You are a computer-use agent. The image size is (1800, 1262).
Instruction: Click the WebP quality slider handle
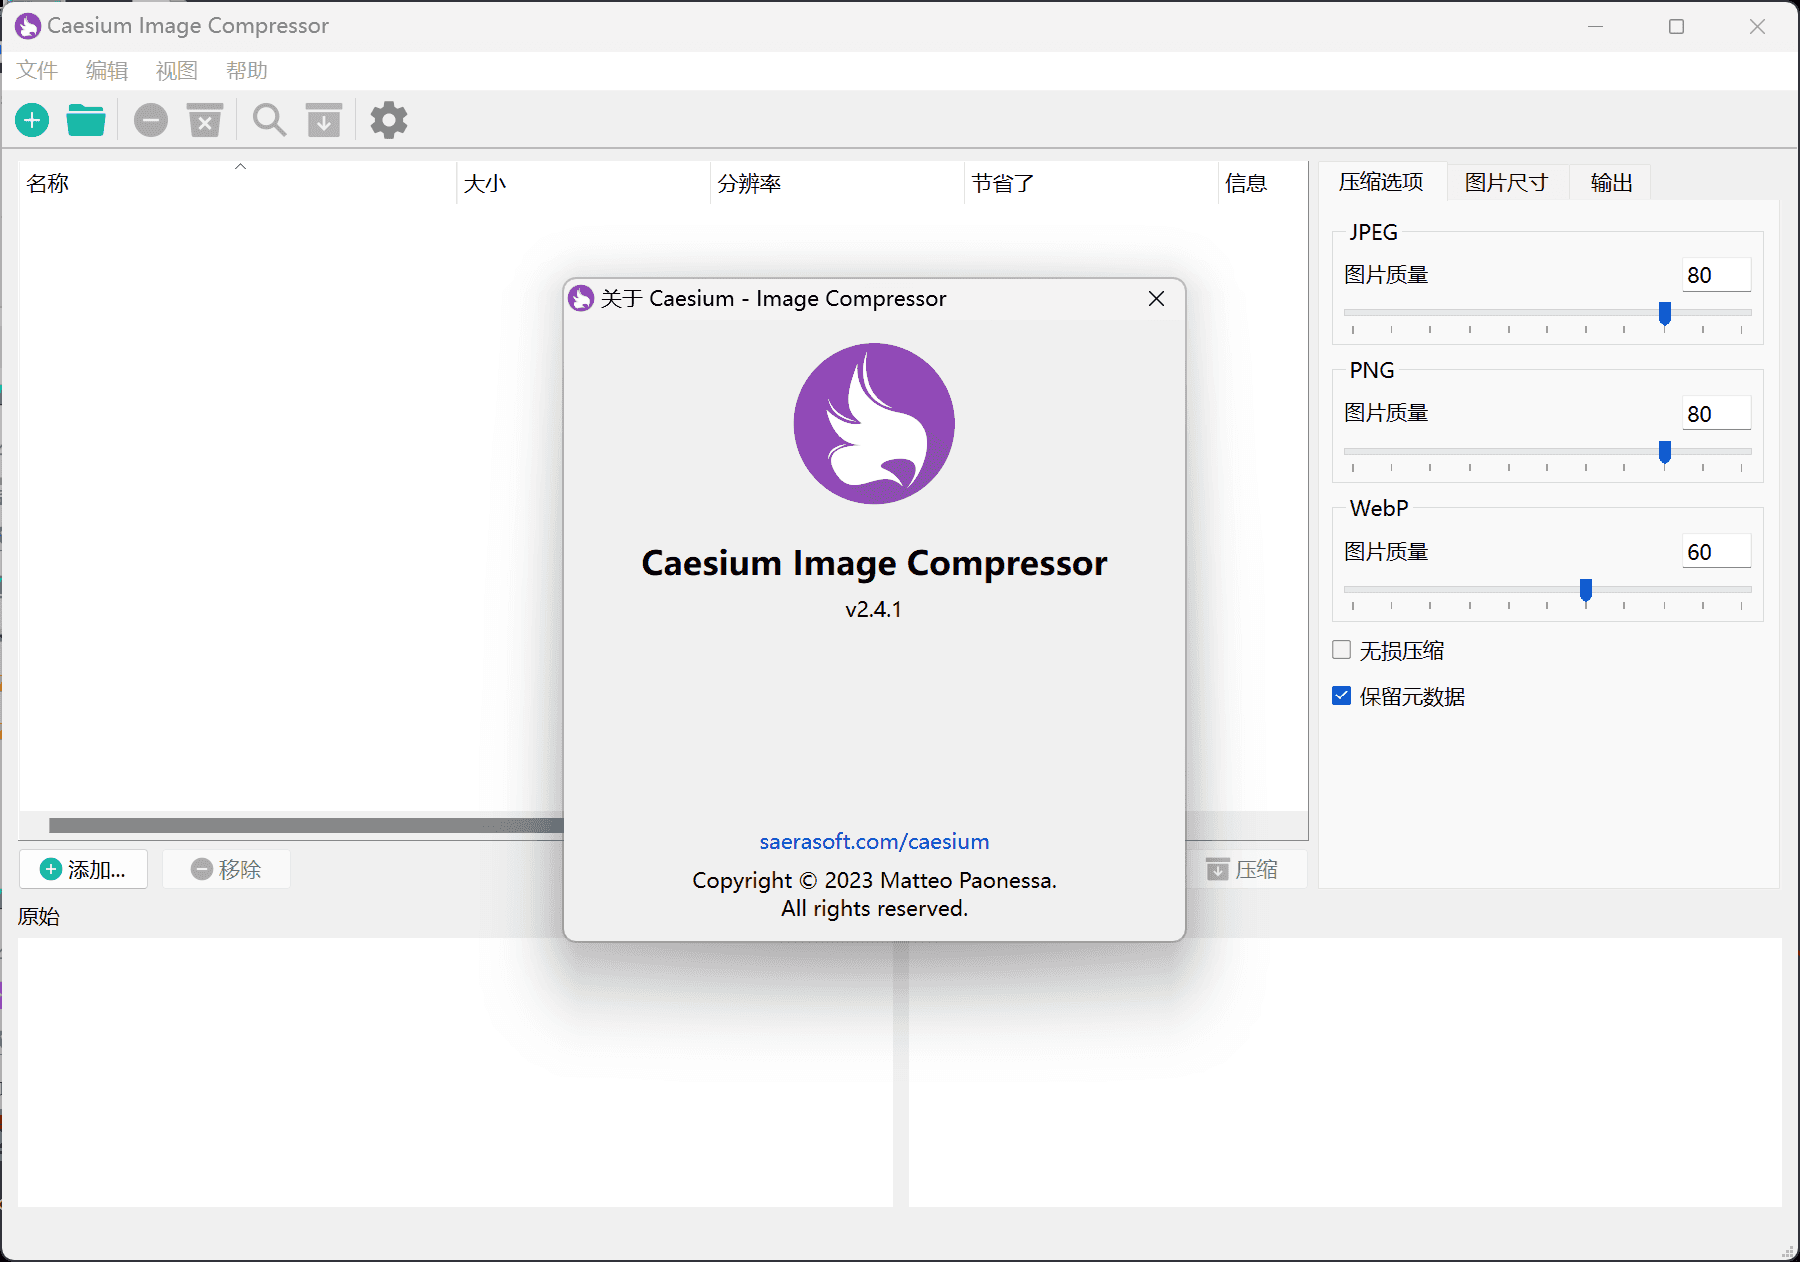(x=1586, y=590)
